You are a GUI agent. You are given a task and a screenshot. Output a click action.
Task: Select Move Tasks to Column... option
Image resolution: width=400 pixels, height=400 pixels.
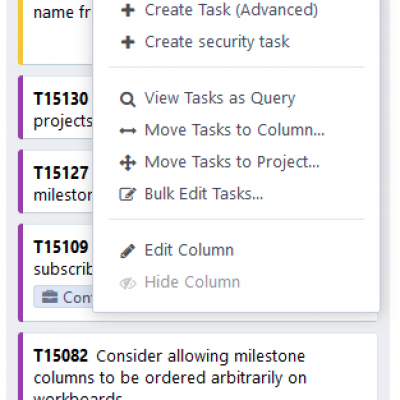[x=236, y=130]
